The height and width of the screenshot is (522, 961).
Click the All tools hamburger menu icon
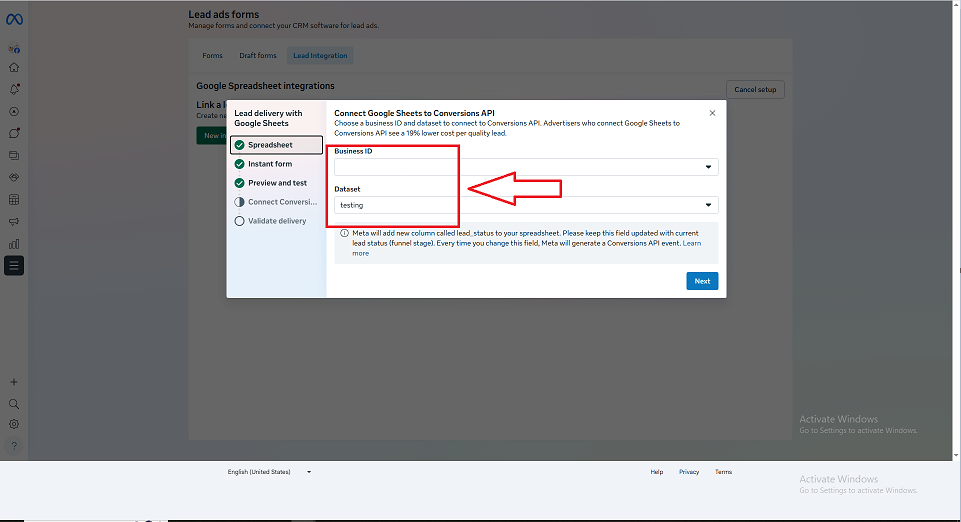coord(14,265)
